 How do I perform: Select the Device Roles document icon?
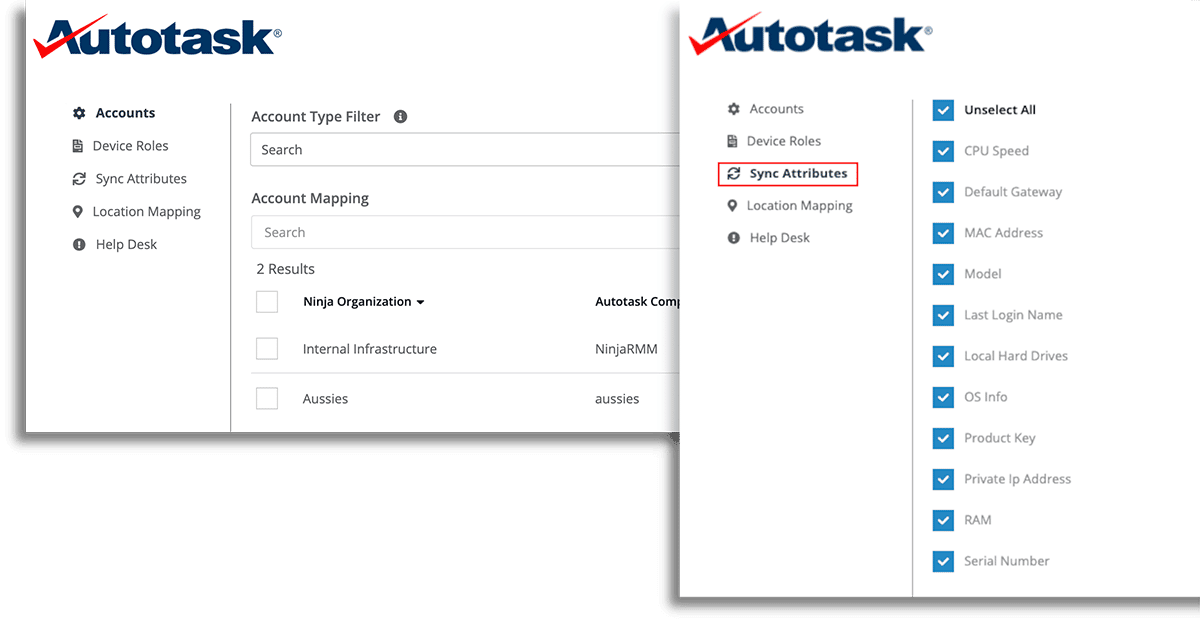tap(78, 145)
